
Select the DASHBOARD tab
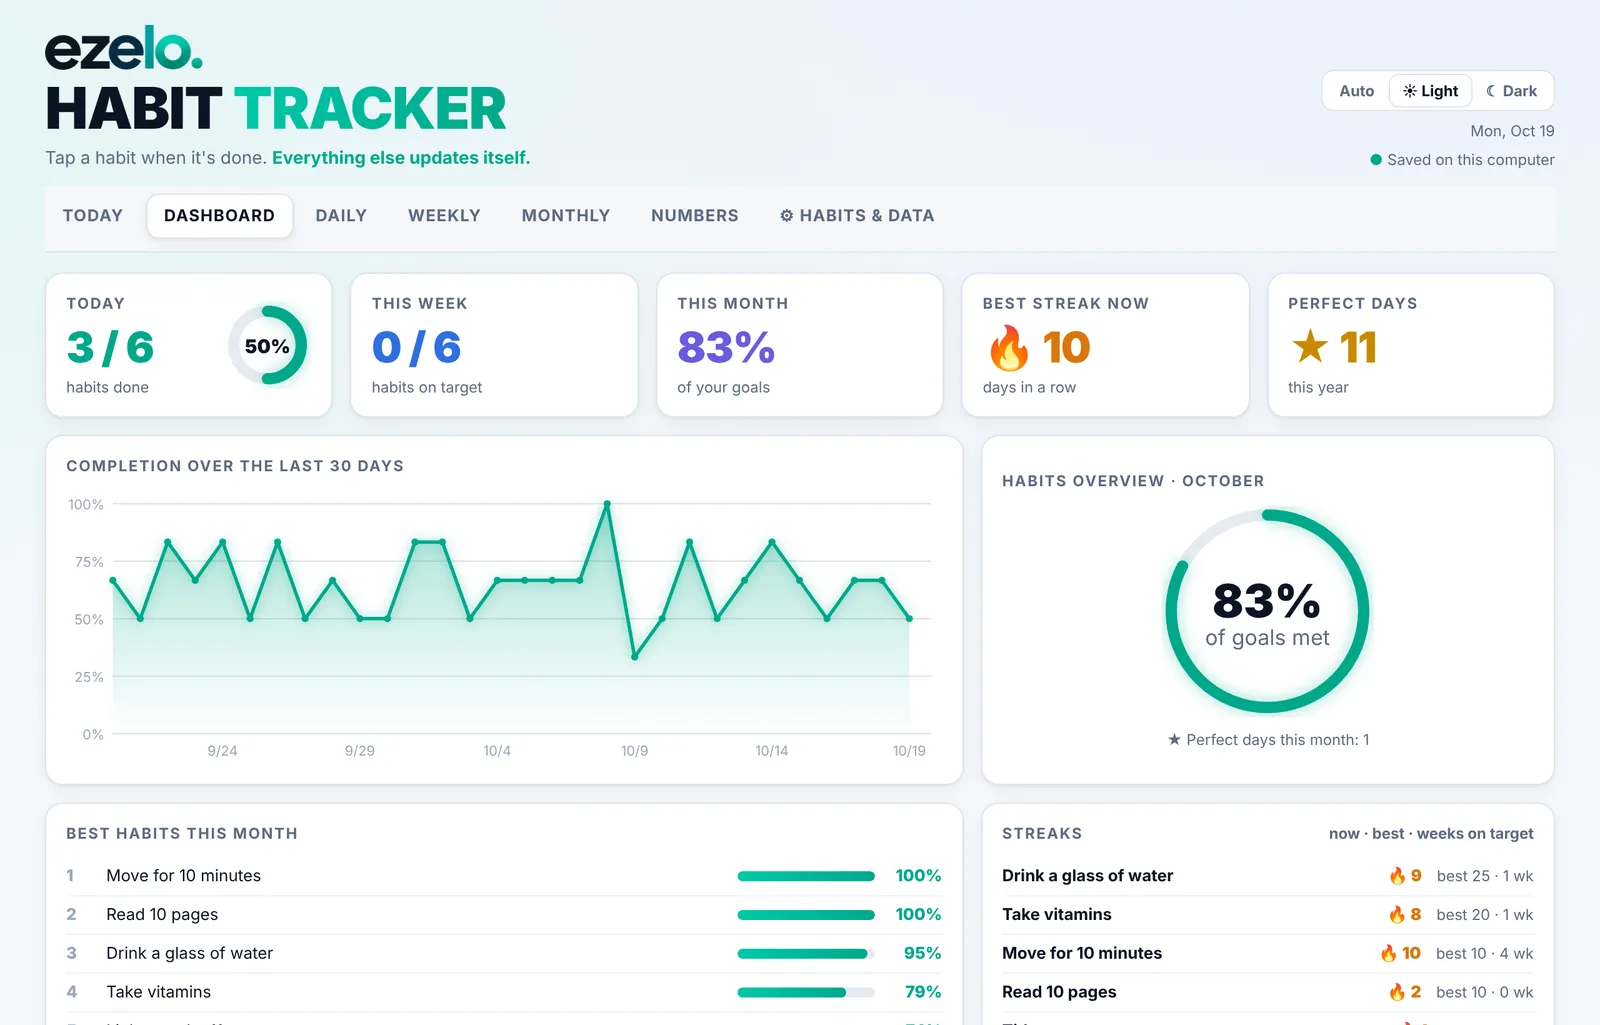point(219,216)
